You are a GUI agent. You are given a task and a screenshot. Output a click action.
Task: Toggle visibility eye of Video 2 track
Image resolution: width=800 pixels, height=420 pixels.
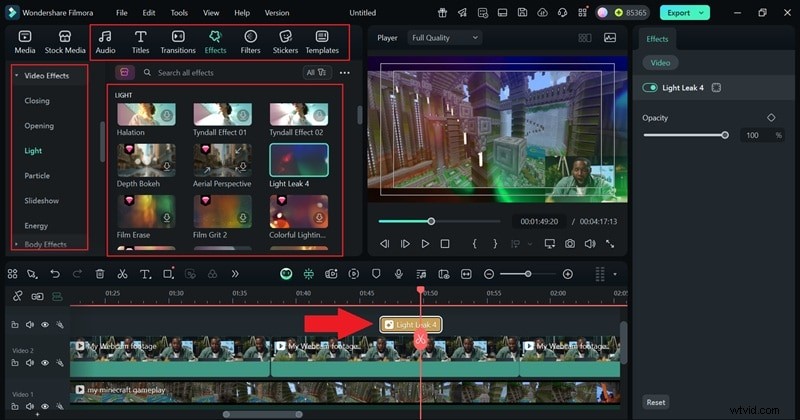coord(45,363)
